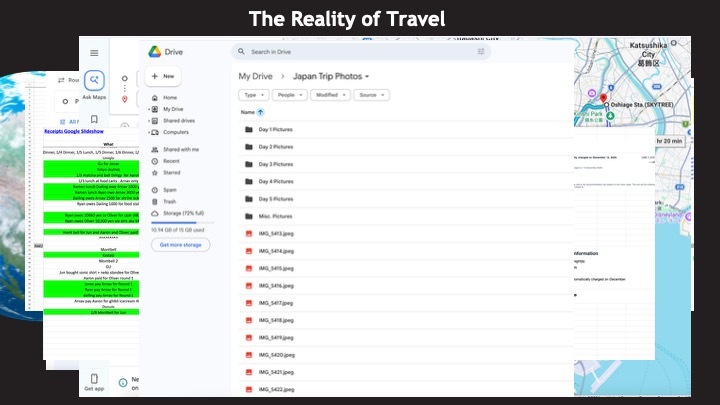Click the storage usage progress bar

(182, 223)
